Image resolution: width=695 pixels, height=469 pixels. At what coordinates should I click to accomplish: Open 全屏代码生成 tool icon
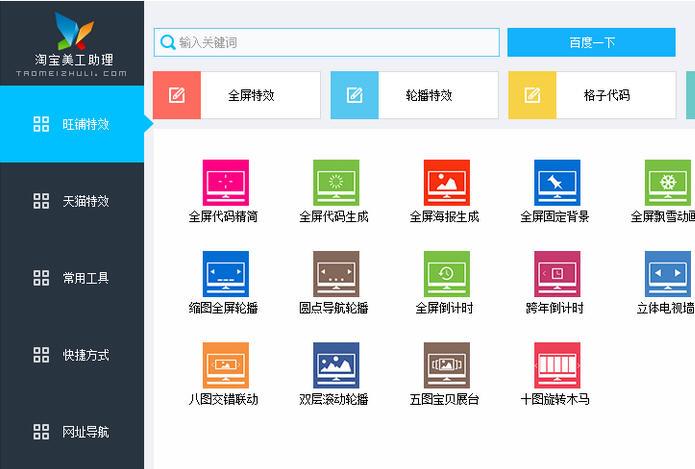[x=336, y=183]
